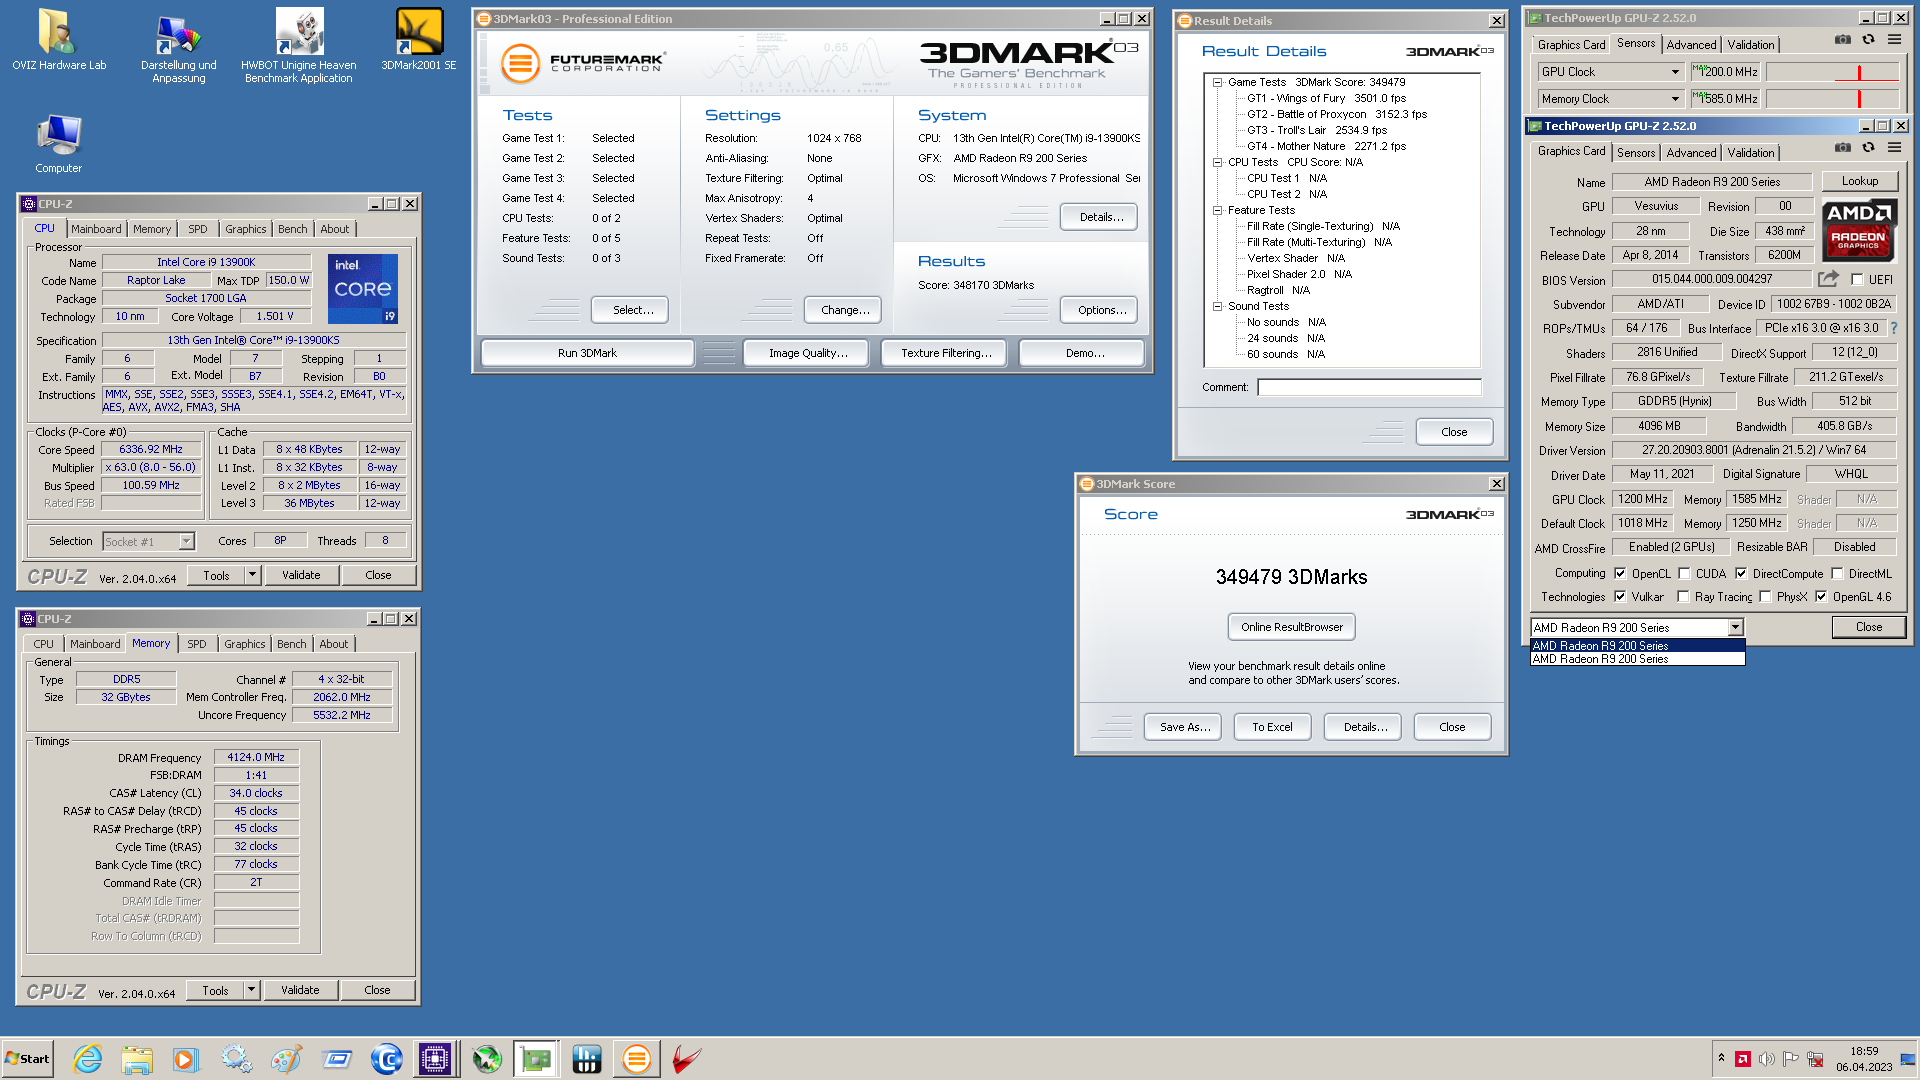
Task: Click Image Quality button in 3DMark03
Action: [x=808, y=353]
